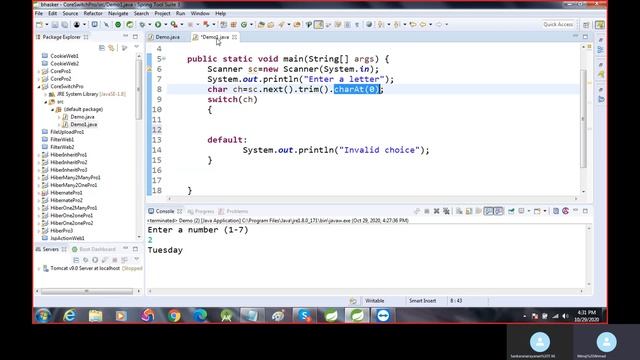The height and width of the screenshot is (360, 640).
Task: Select the FileUploadPro1 project
Action: [67, 132]
